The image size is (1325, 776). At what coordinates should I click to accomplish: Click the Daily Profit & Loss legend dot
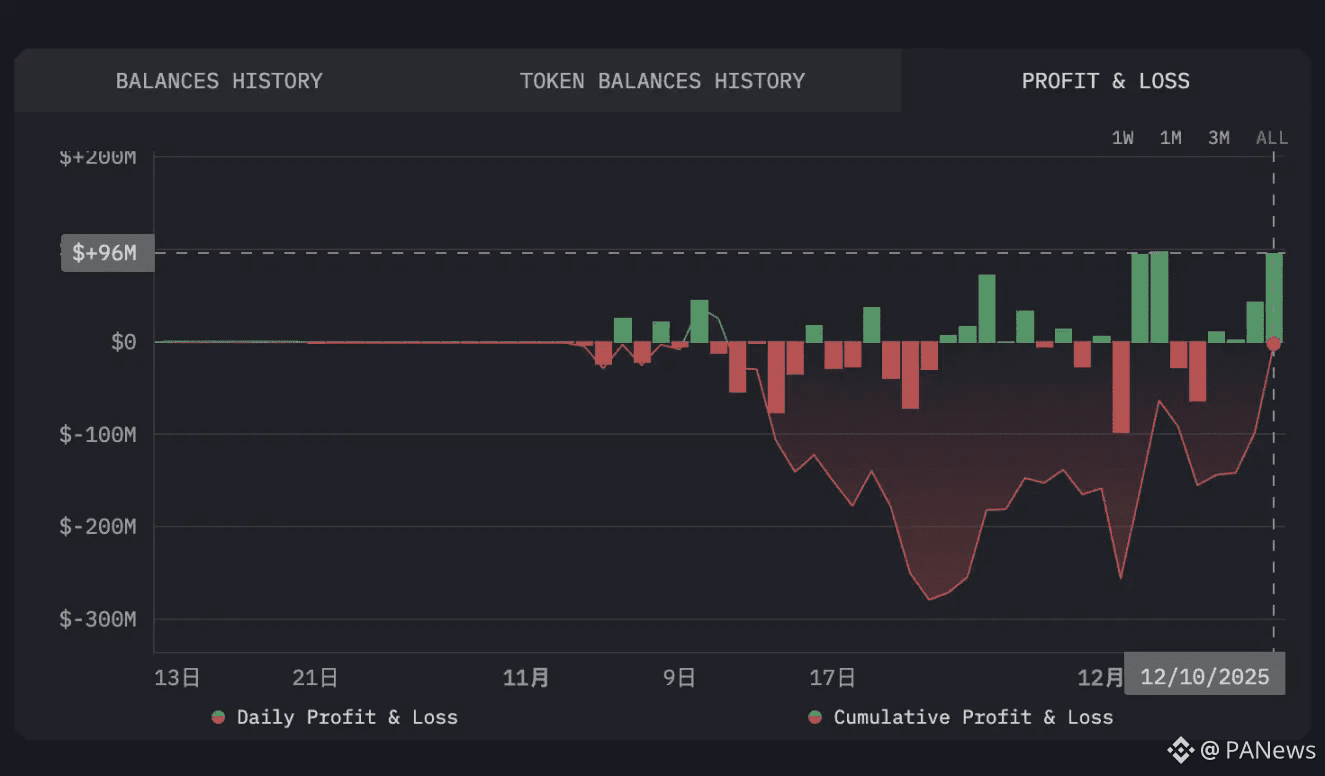pos(218,717)
